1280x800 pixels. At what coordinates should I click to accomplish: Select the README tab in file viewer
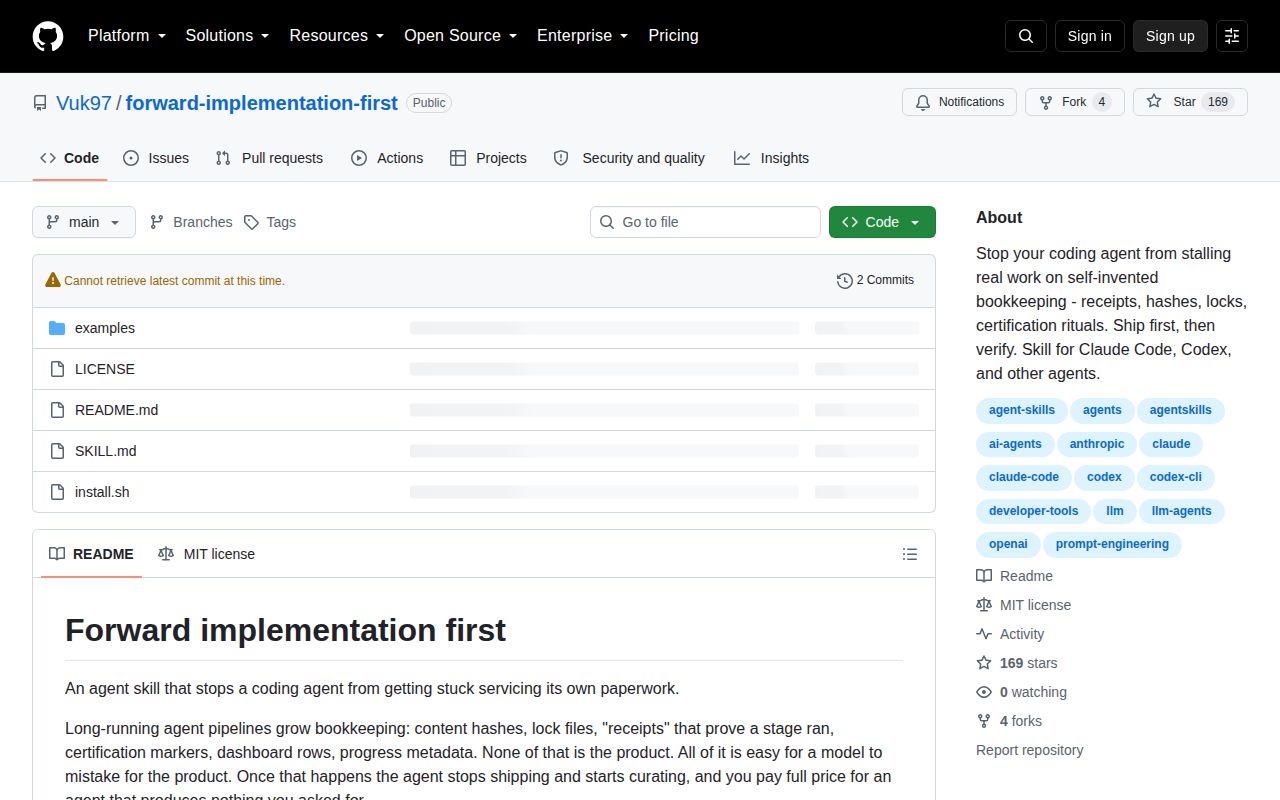pyautogui.click(x=91, y=554)
